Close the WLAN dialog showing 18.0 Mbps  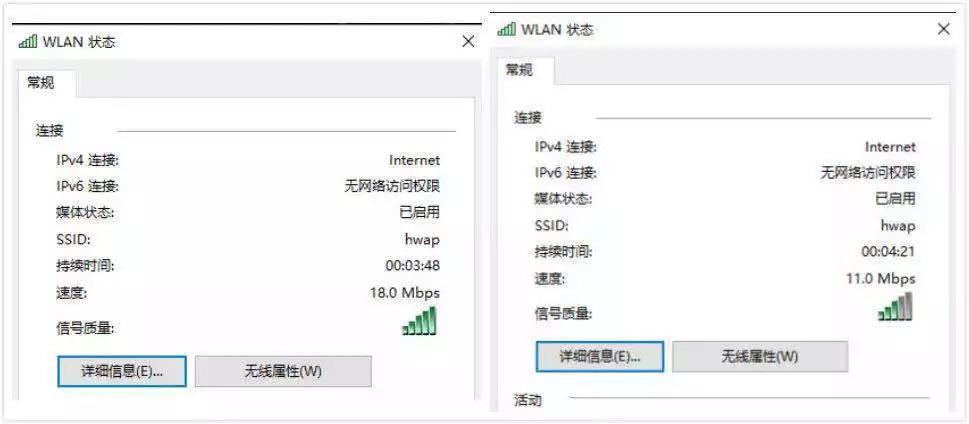(468, 41)
